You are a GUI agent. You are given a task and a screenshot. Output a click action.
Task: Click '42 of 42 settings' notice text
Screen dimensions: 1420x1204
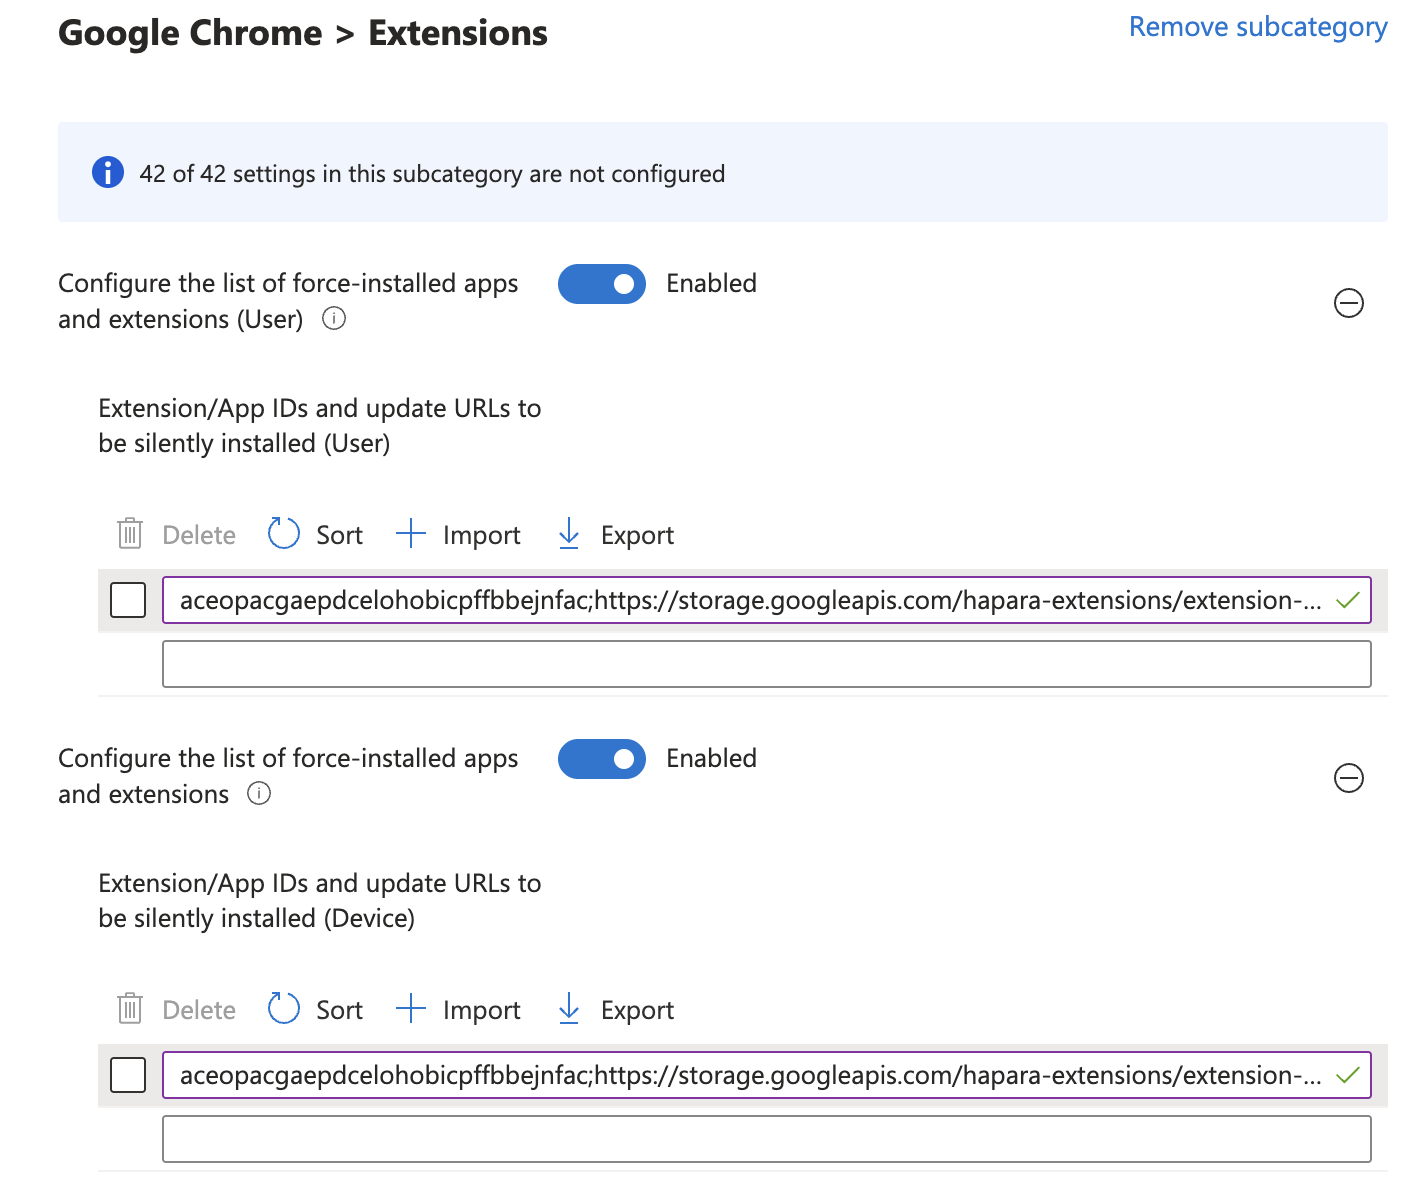click(432, 174)
